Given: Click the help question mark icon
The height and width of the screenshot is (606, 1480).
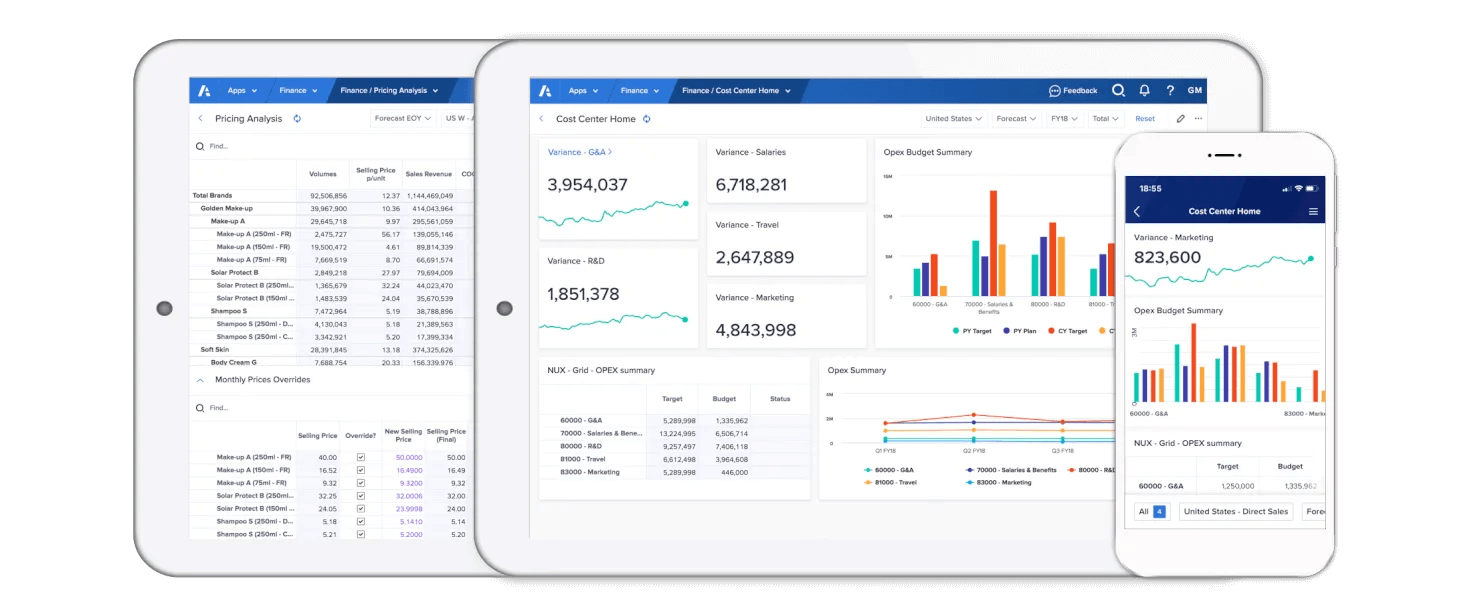Looking at the screenshot, I should click(1170, 90).
